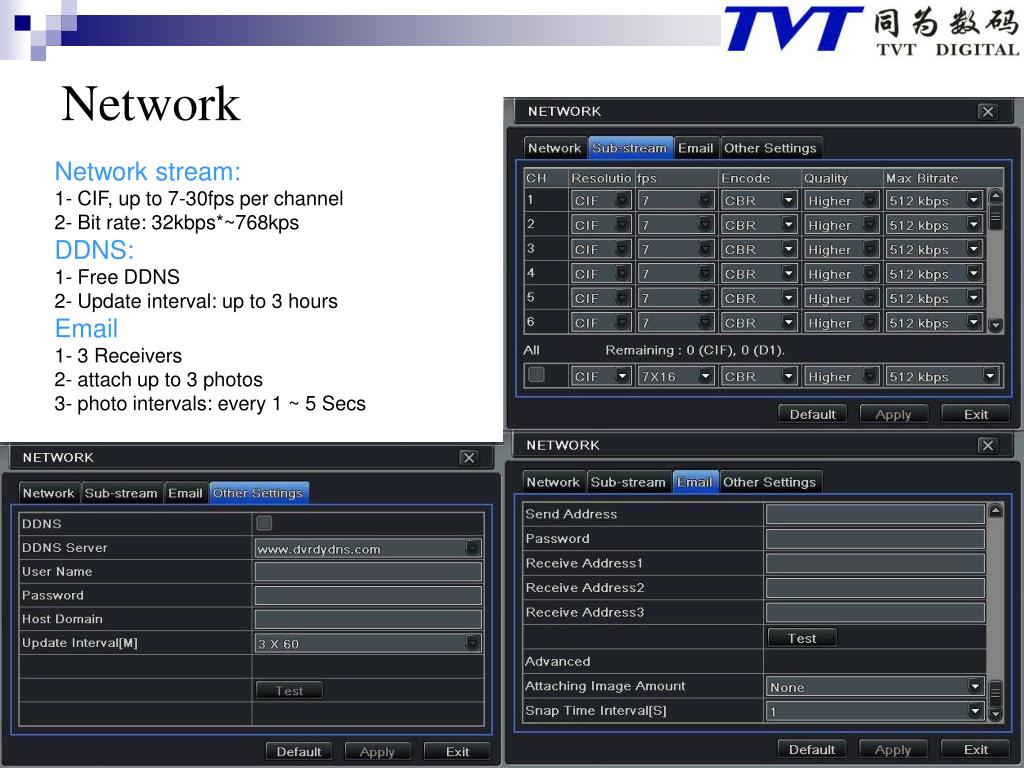The image size is (1024, 768).
Task: Click the Send Address input field
Action: coord(875,514)
